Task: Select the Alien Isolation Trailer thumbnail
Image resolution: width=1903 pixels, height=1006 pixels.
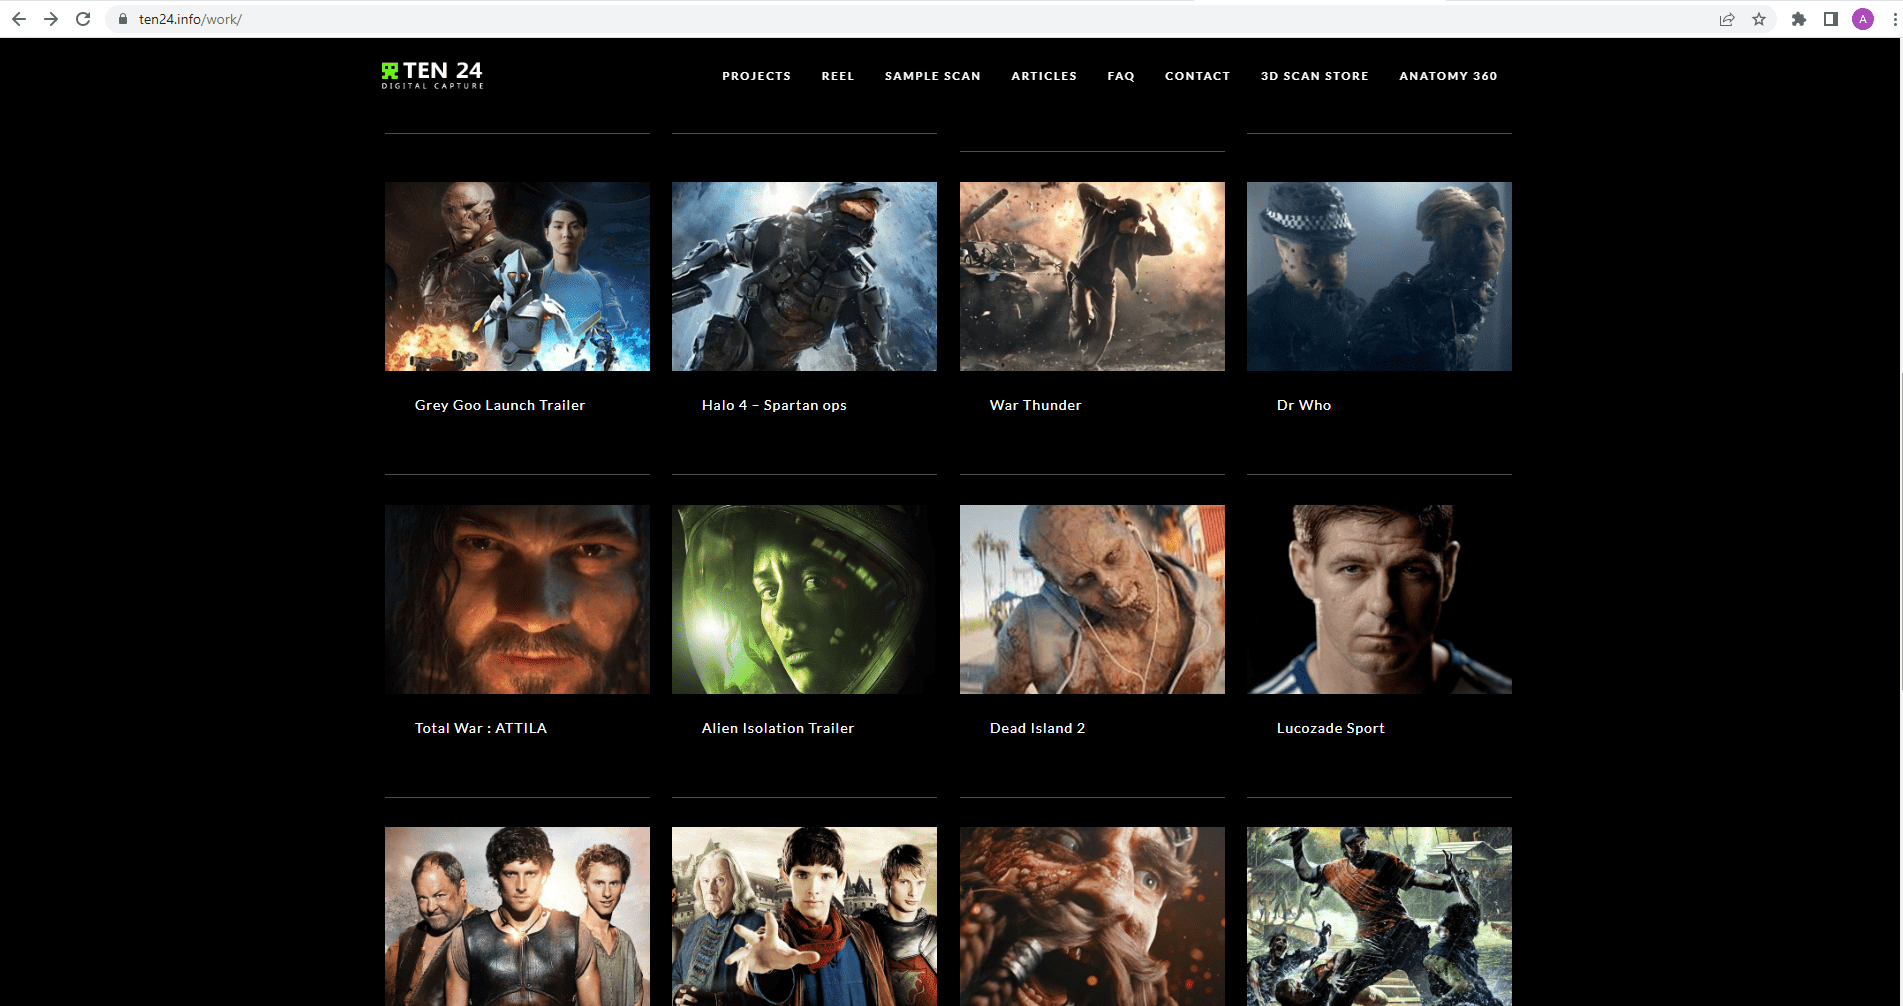Action: (x=804, y=599)
